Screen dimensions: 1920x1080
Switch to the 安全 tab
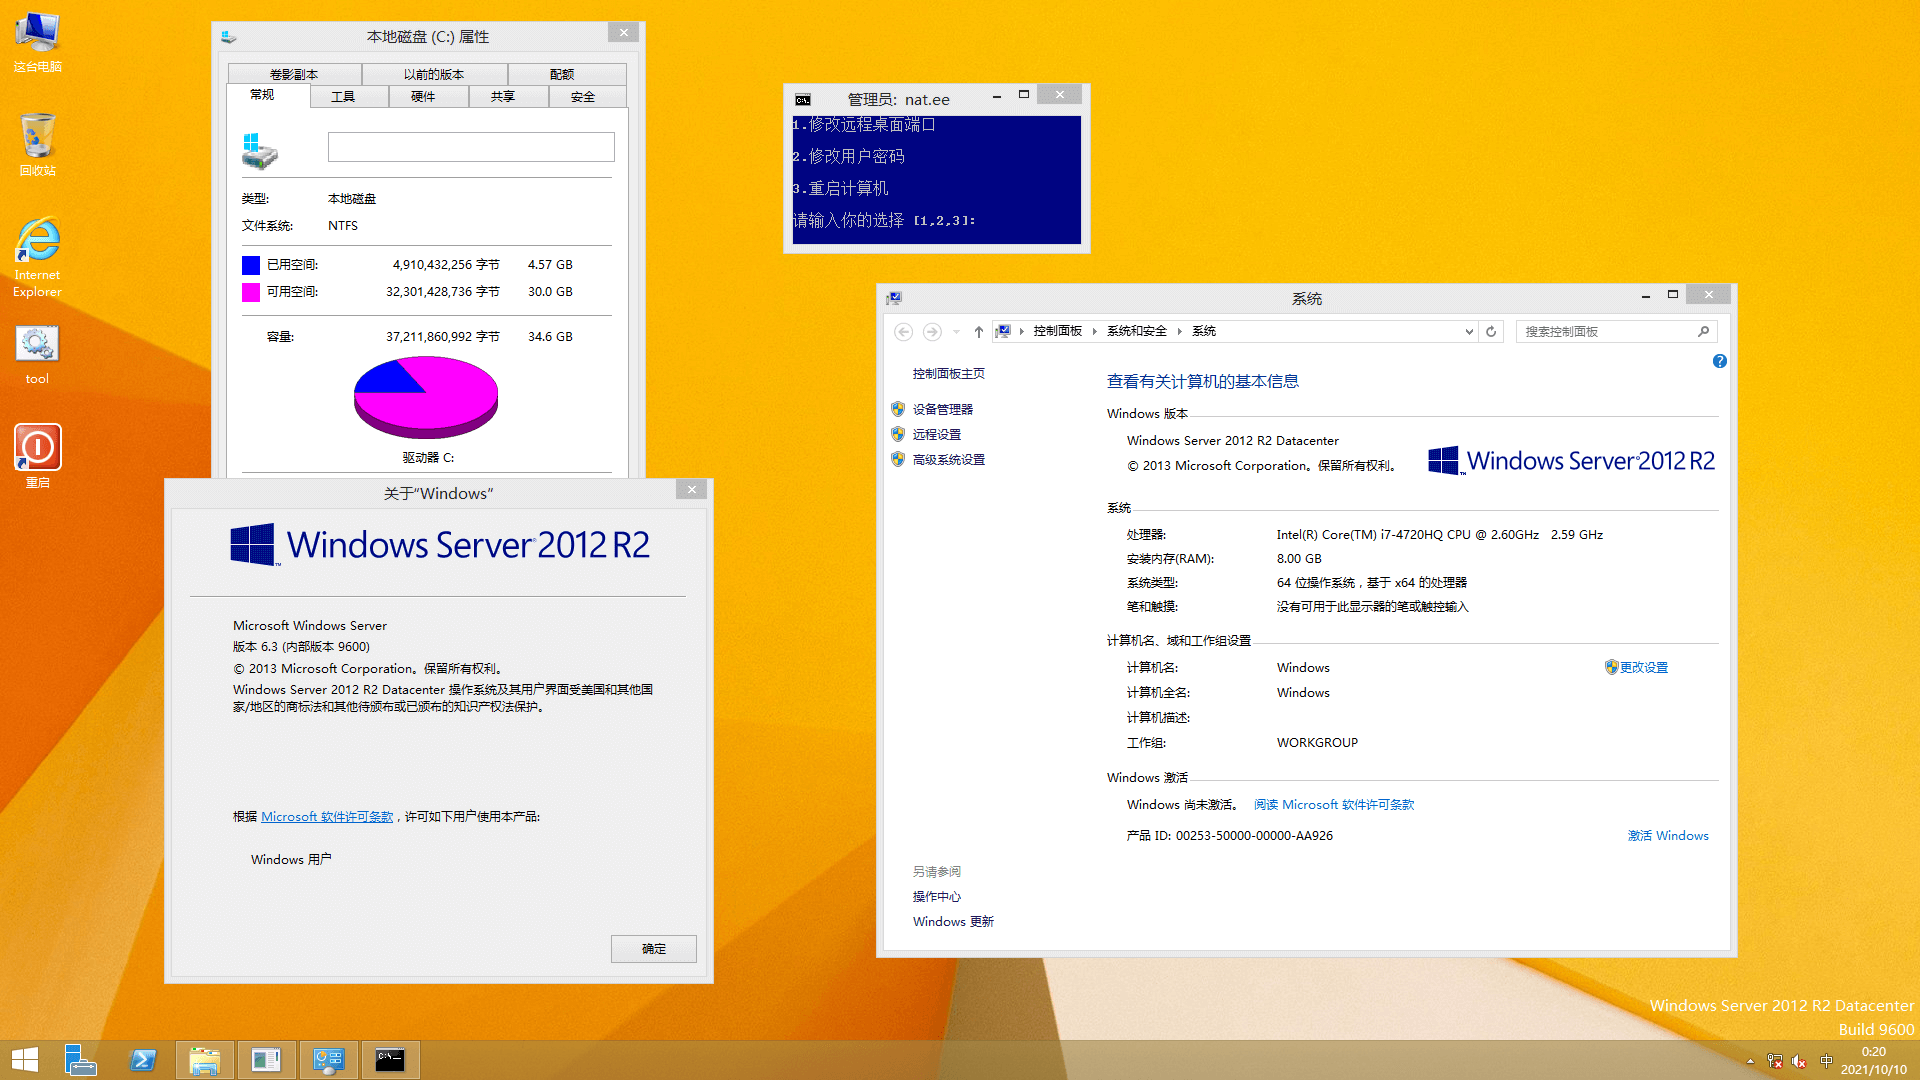pyautogui.click(x=583, y=97)
